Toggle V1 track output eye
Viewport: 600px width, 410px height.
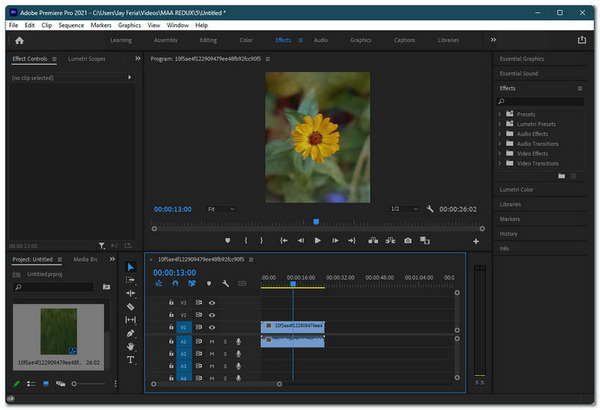point(212,327)
